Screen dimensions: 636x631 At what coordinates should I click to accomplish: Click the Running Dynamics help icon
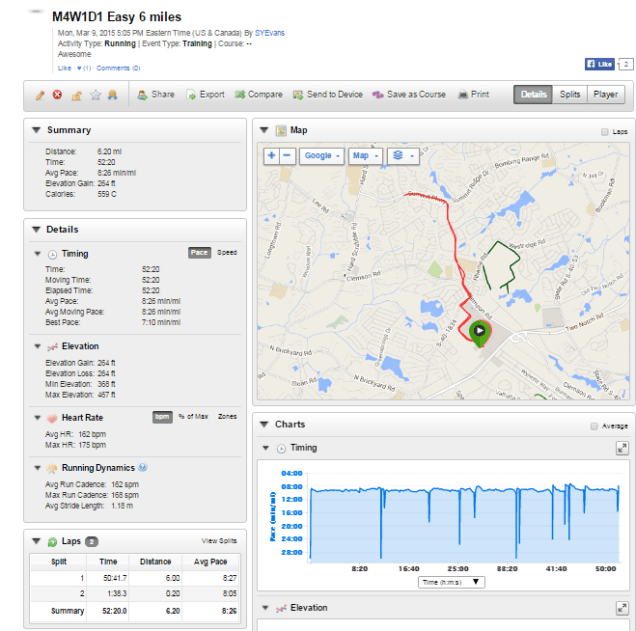pos(143,467)
